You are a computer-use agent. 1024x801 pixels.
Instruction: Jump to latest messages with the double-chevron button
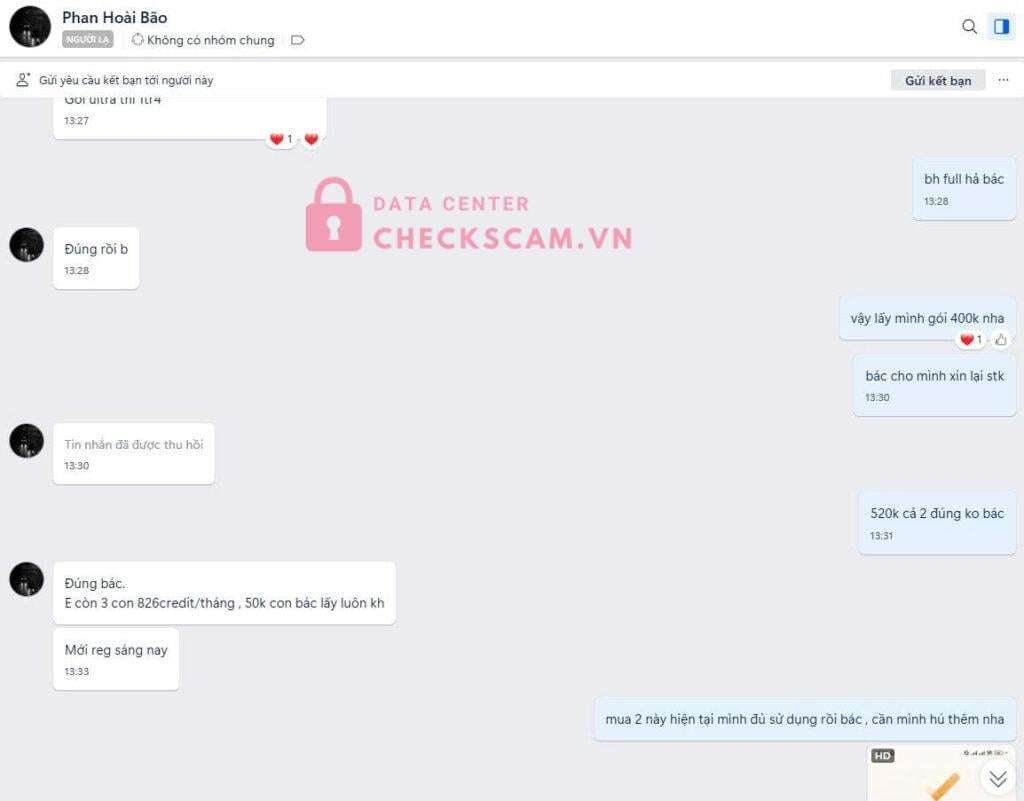coord(997,778)
